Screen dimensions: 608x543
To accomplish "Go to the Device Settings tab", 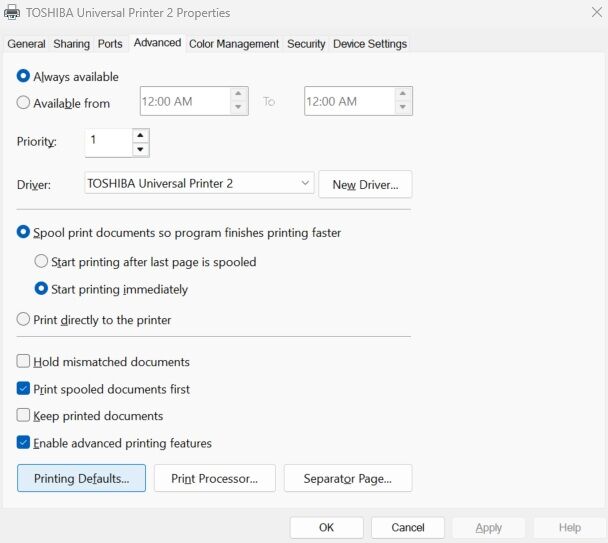I will pos(370,44).
